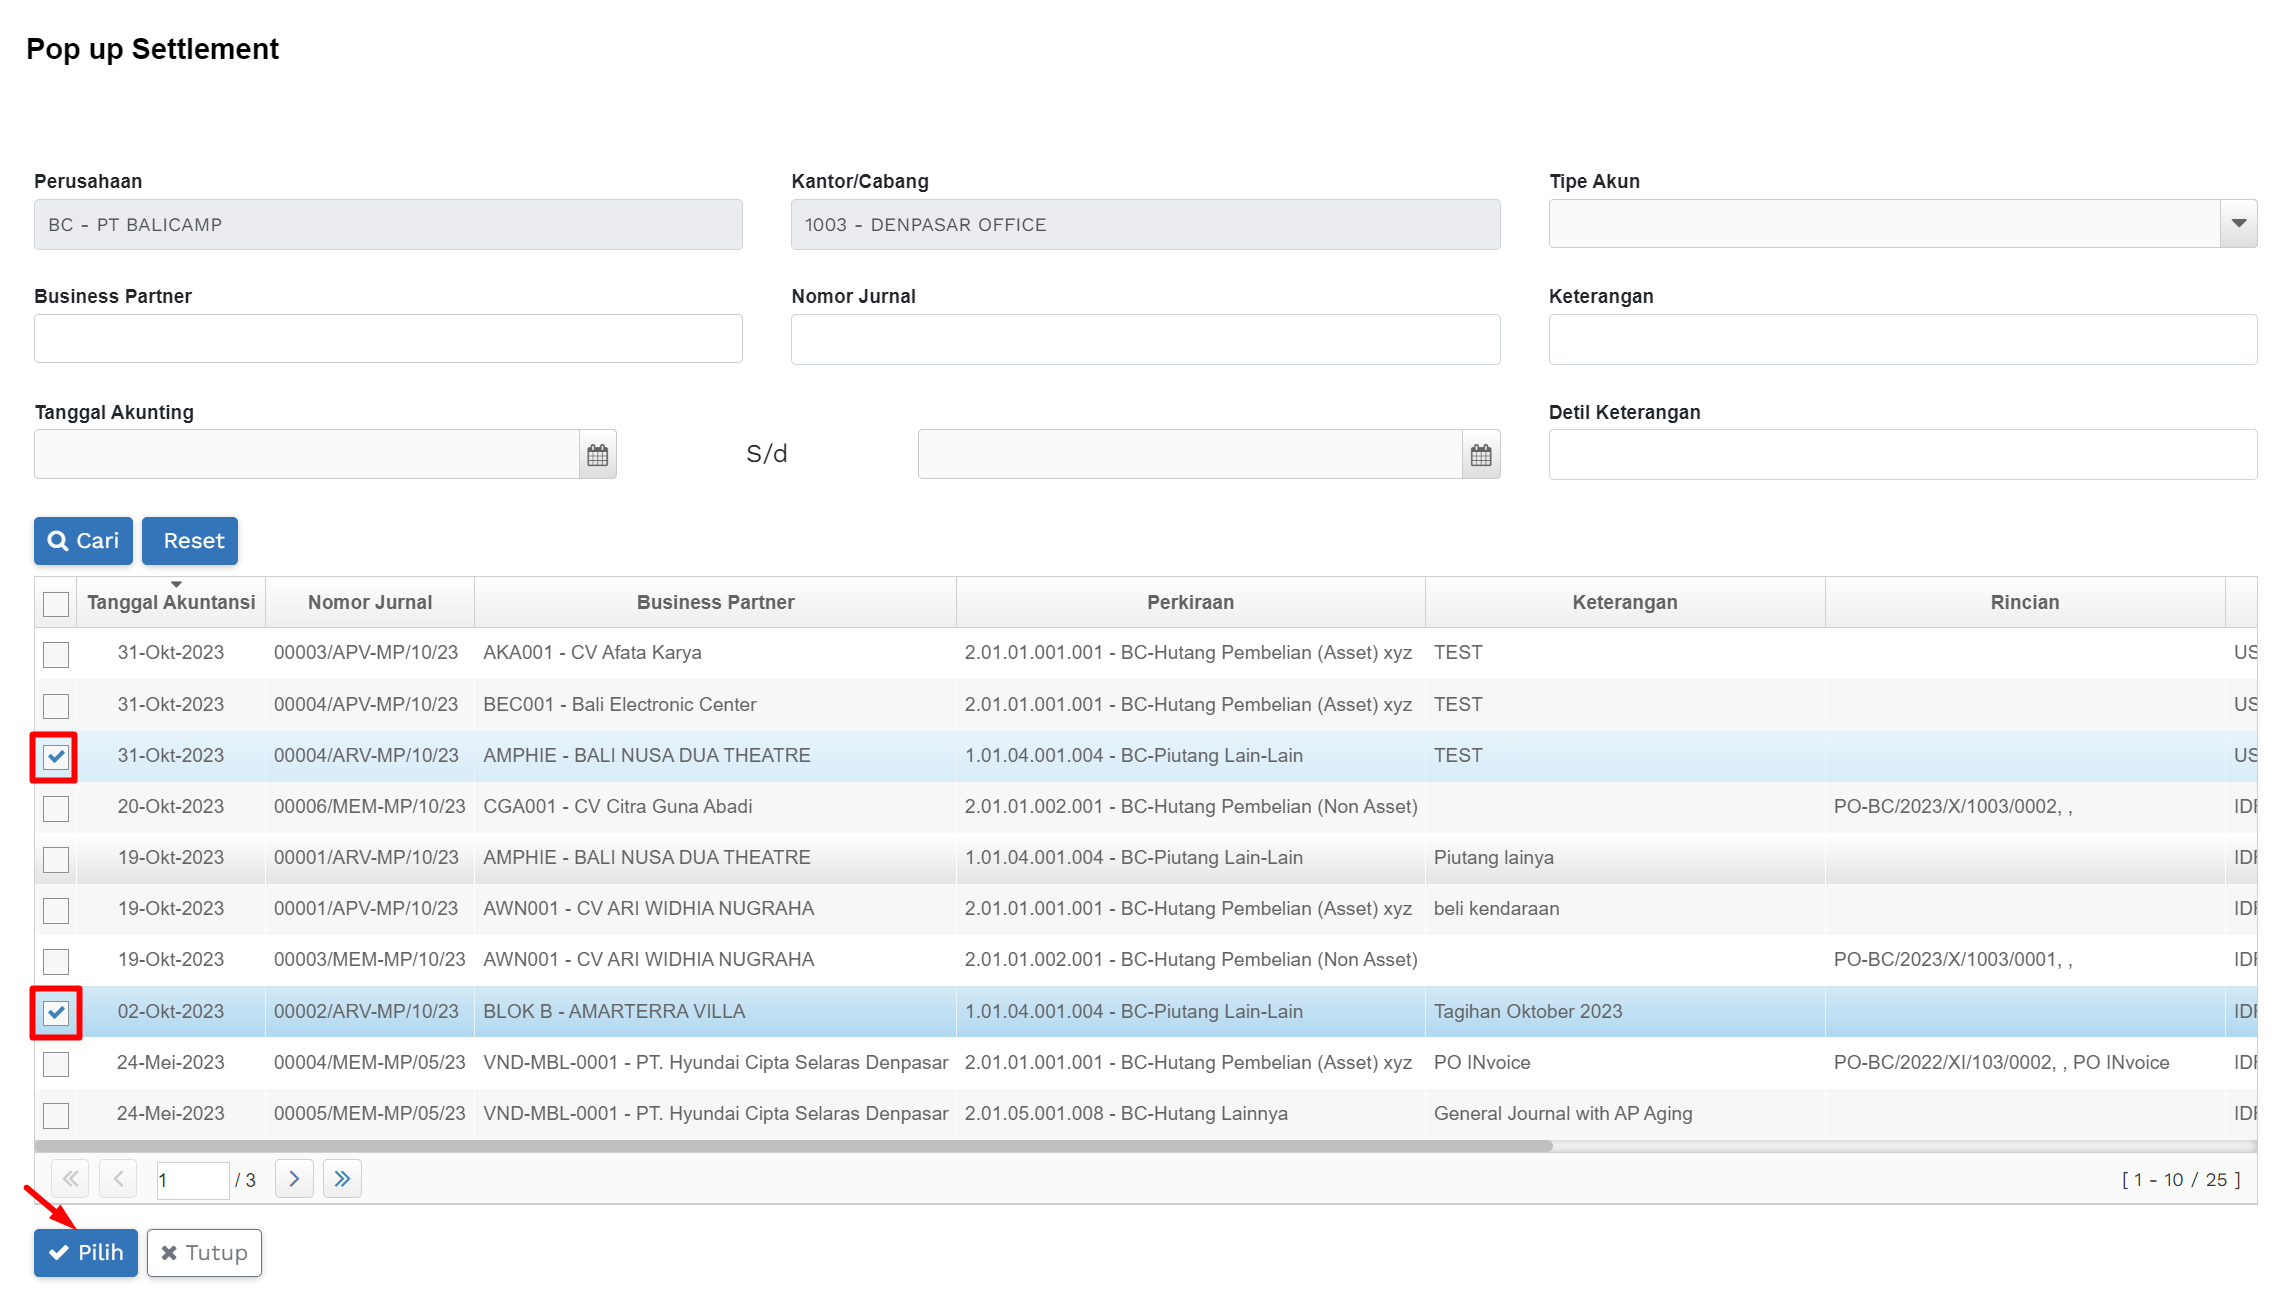Viewport: 2294px width, 1297px height.
Task: Sort by the Tanggal Akuntansi column
Action: tap(171, 602)
